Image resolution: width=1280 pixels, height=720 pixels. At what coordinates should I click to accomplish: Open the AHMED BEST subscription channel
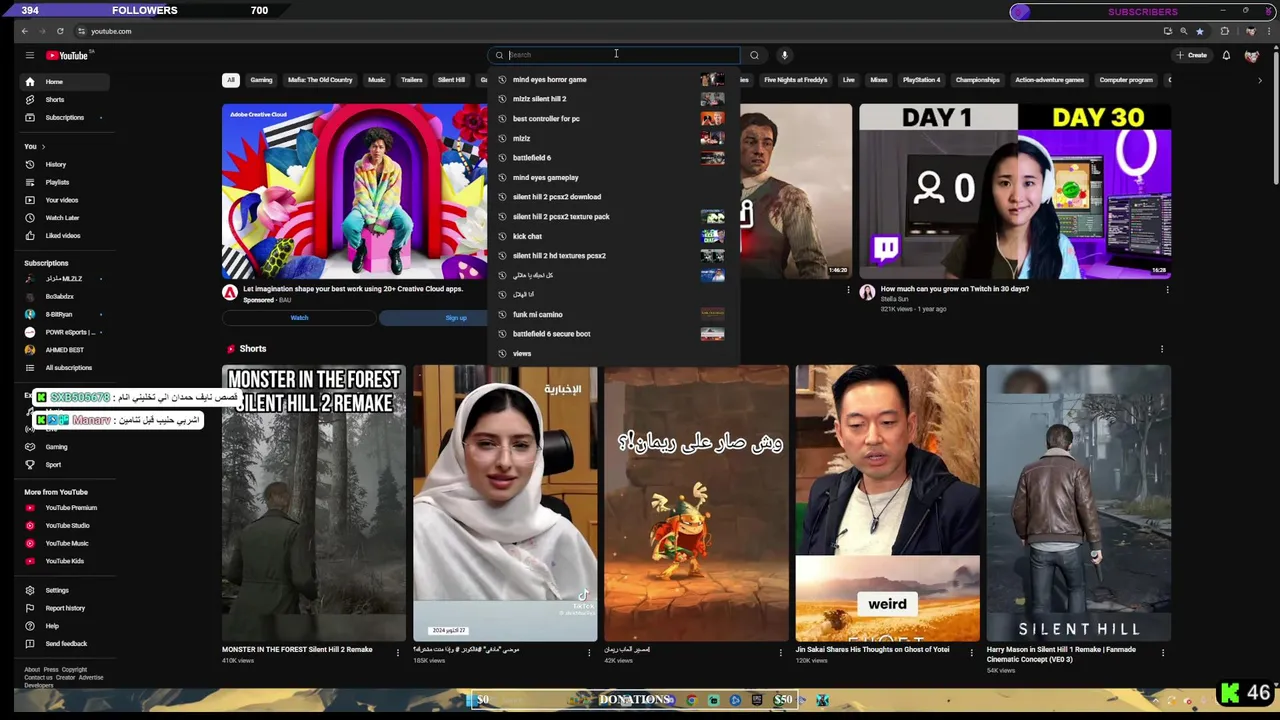point(64,350)
